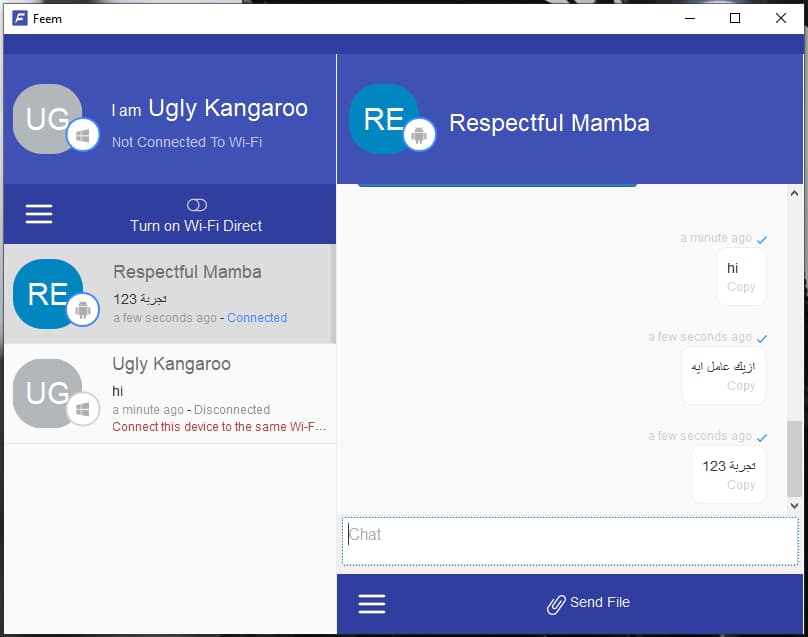Click Turn on Wi-Fi Direct label
The height and width of the screenshot is (637, 808).
tap(196, 226)
